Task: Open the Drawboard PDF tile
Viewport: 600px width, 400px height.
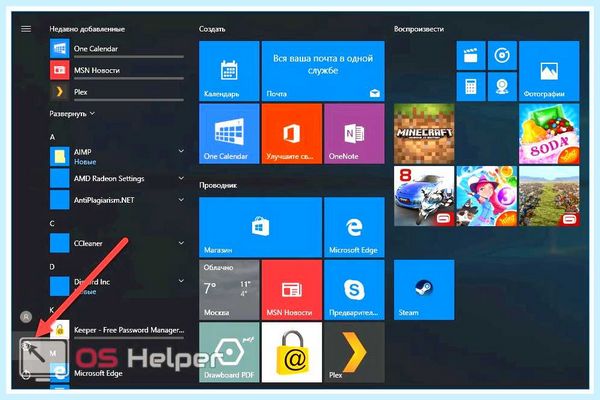Action: point(229,352)
